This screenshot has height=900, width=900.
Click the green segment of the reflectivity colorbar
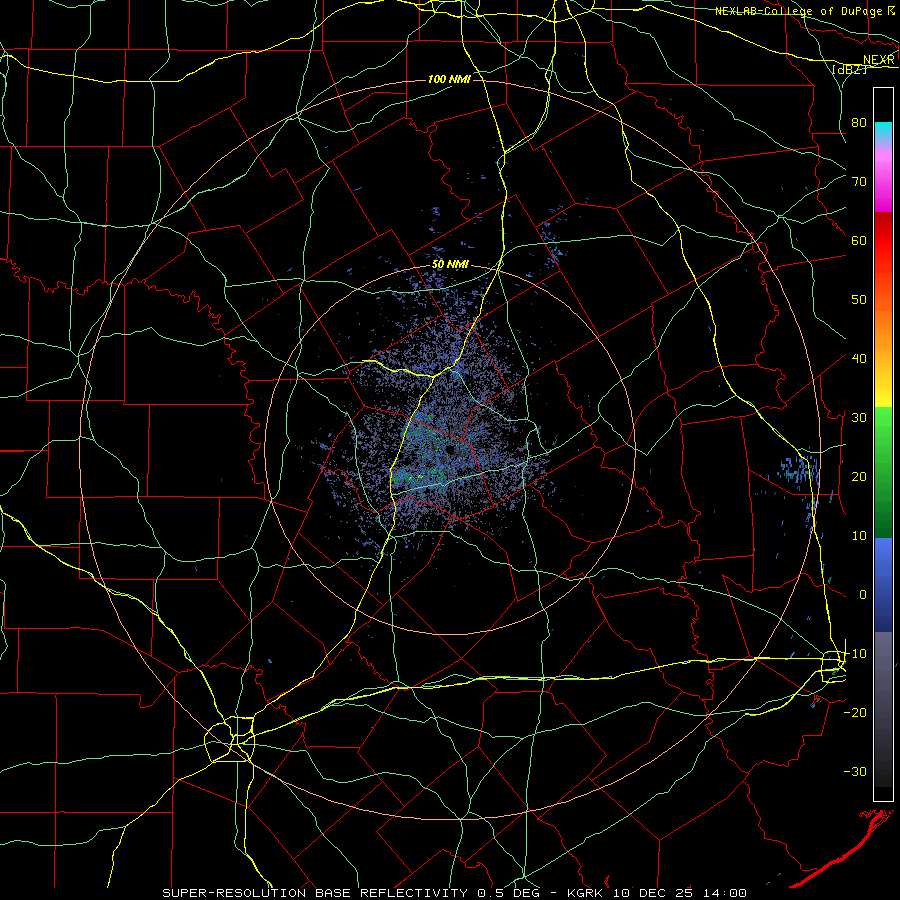click(x=883, y=472)
